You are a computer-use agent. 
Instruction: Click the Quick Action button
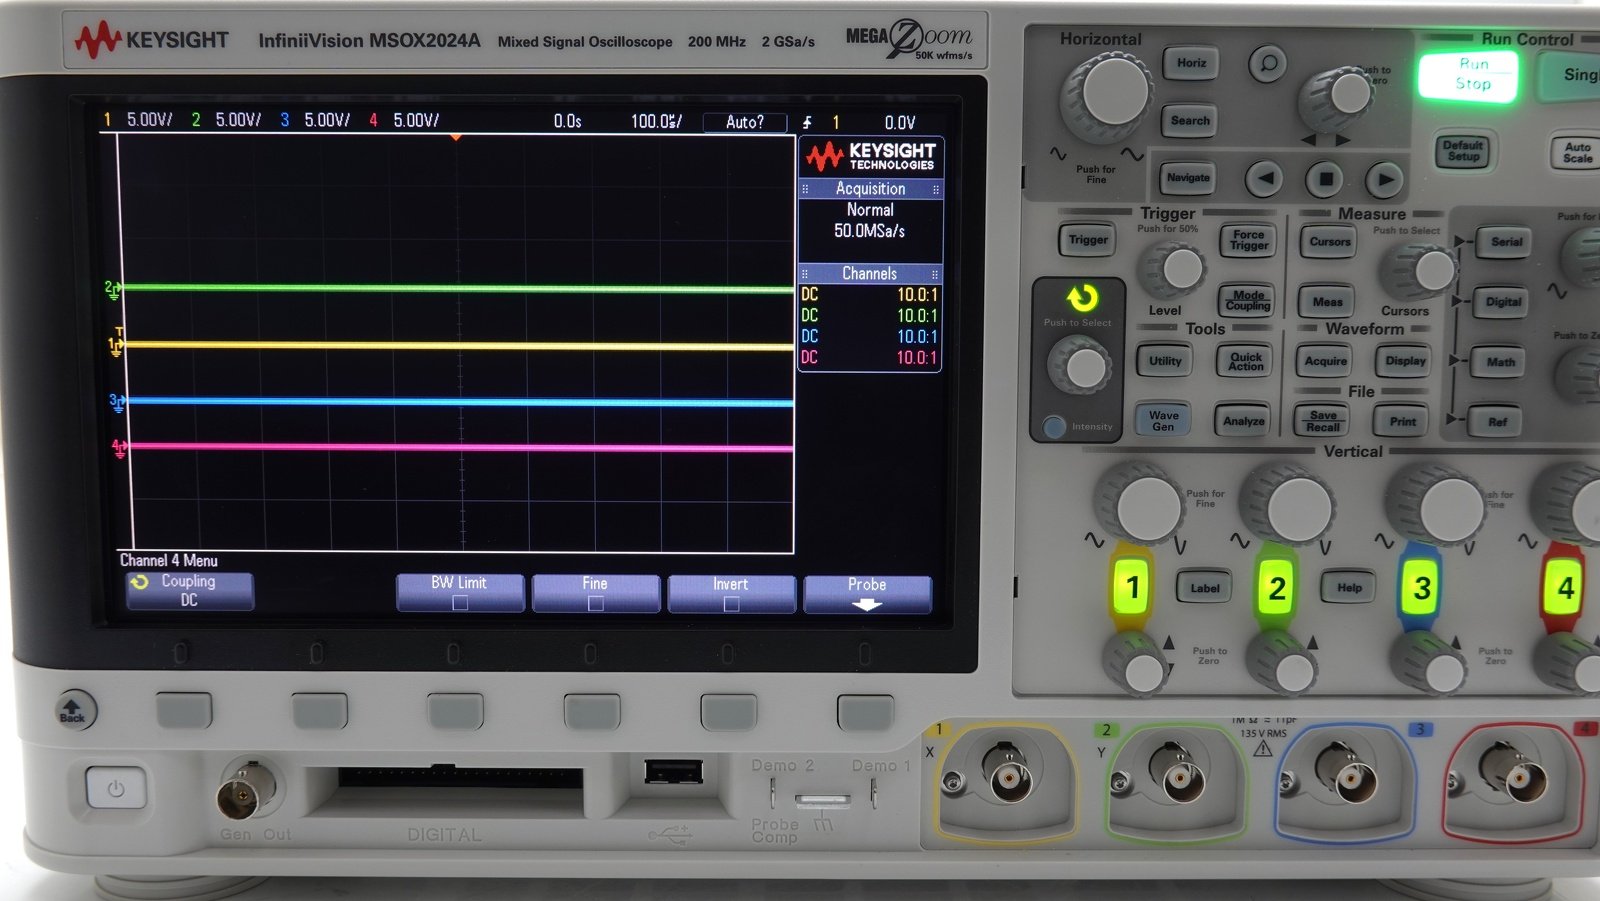tap(1245, 361)
